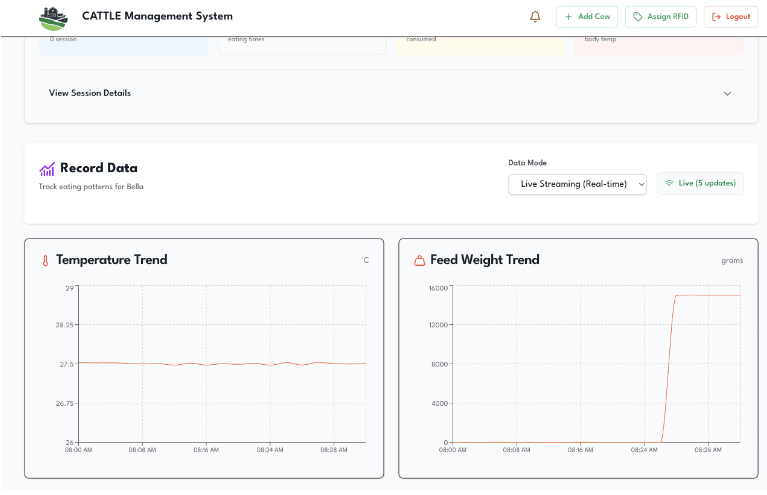
Task: Click Track eating patterns for Bella text
Action: coord(91,186)
